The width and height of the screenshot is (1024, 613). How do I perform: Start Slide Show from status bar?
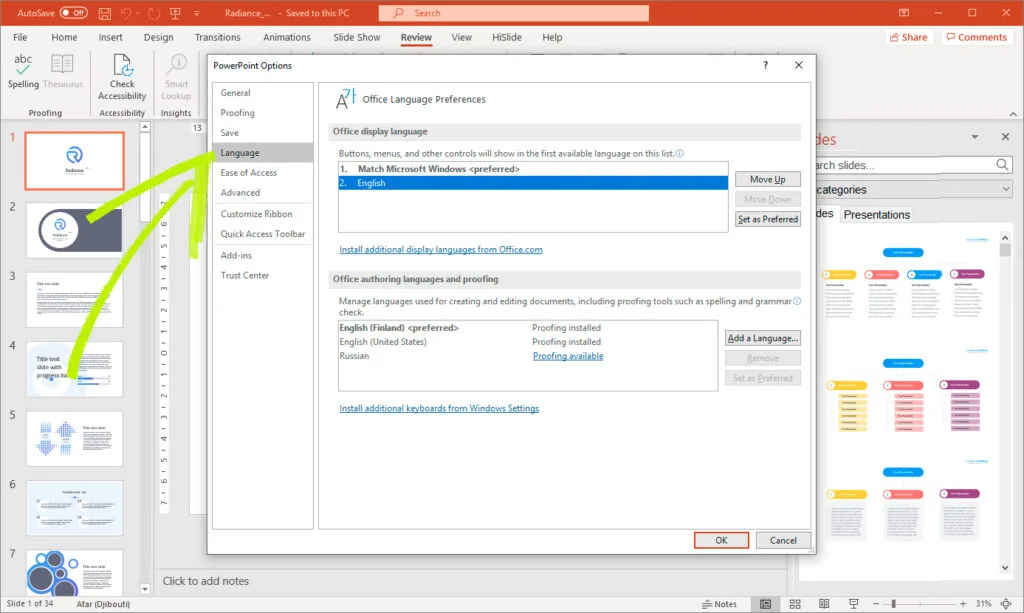point(854,605)
